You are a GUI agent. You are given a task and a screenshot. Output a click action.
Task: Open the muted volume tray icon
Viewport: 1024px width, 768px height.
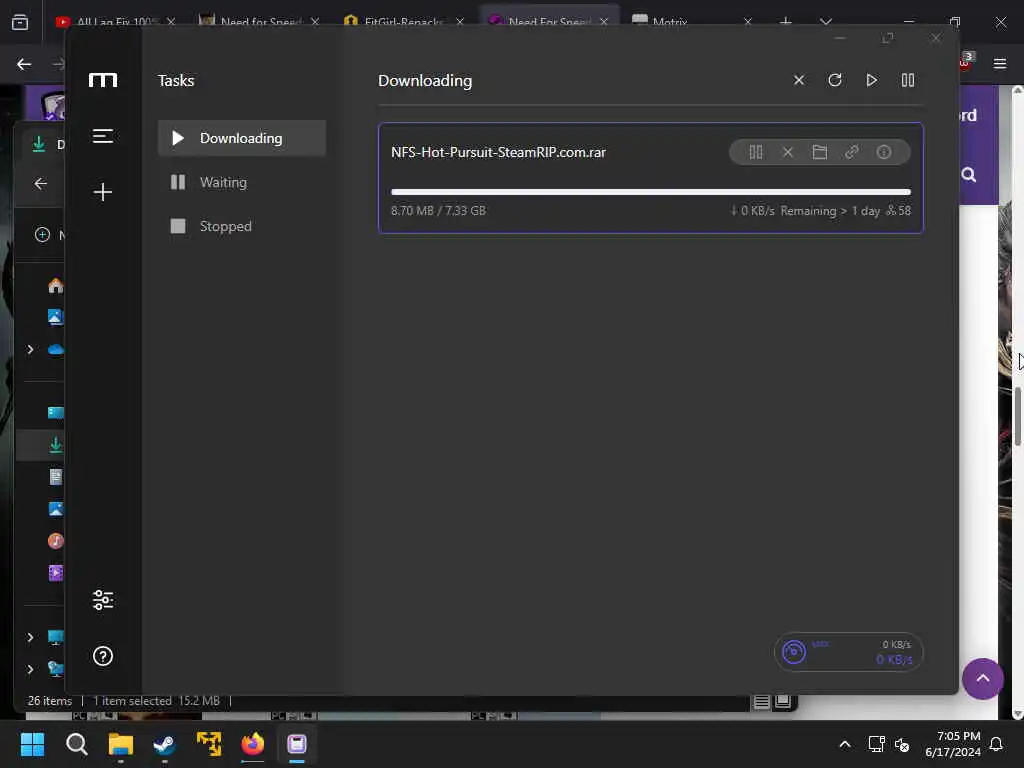[x=902, y=744]
